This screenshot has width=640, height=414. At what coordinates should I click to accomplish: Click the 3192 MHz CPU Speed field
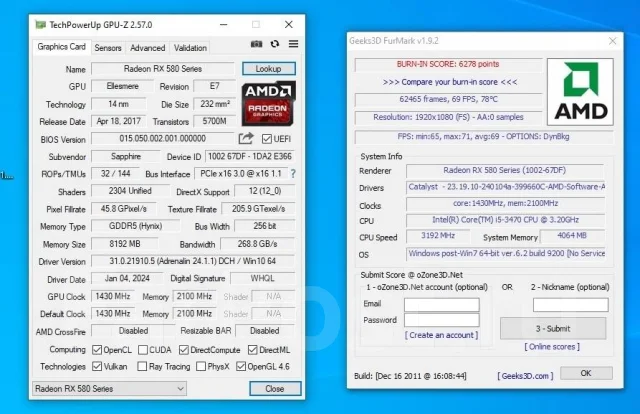(438, 236)
